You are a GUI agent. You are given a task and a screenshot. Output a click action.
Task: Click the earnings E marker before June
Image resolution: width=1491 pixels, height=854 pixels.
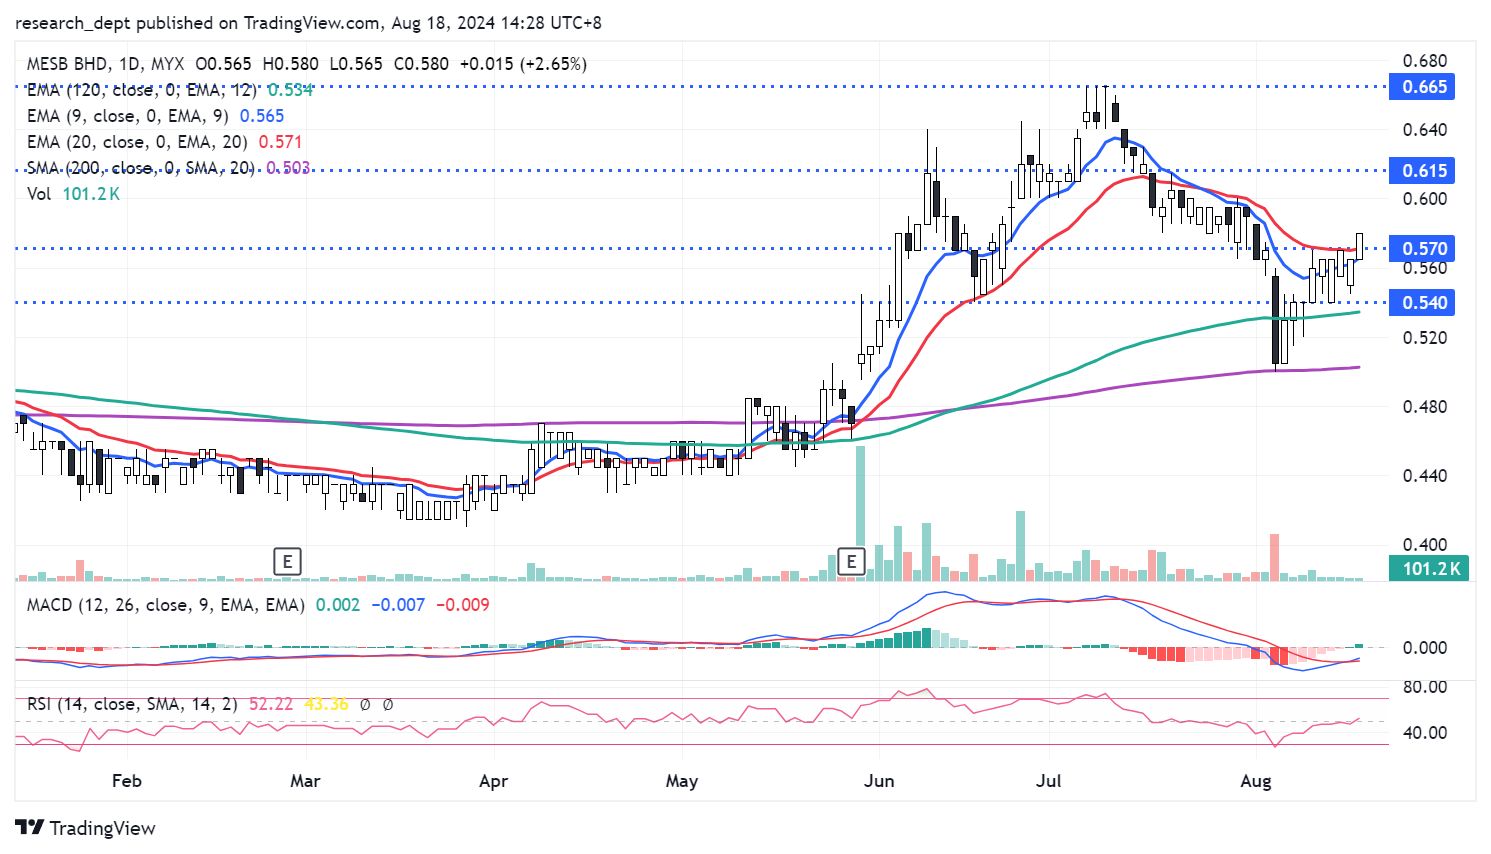pos(851,561)
